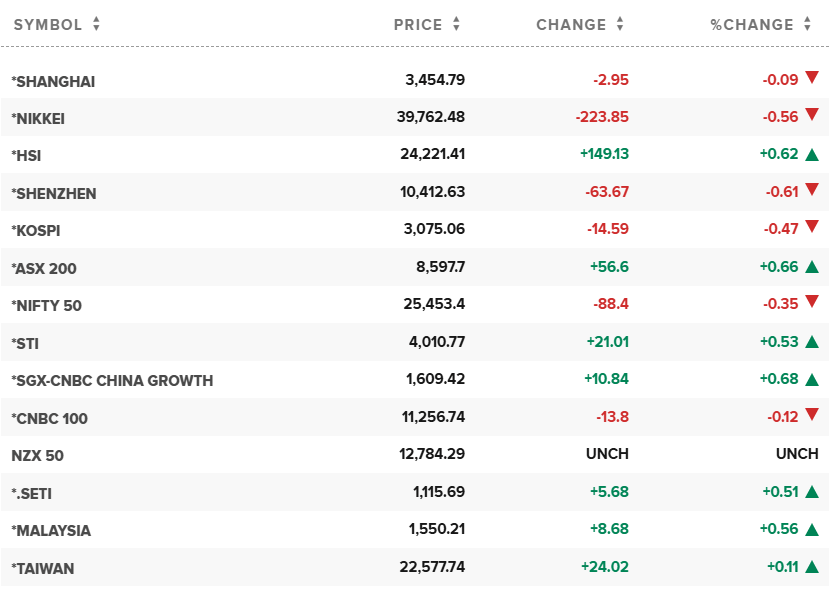
Task: Sort table by the SYMBOL sort arrows
Action: (96, 25)
